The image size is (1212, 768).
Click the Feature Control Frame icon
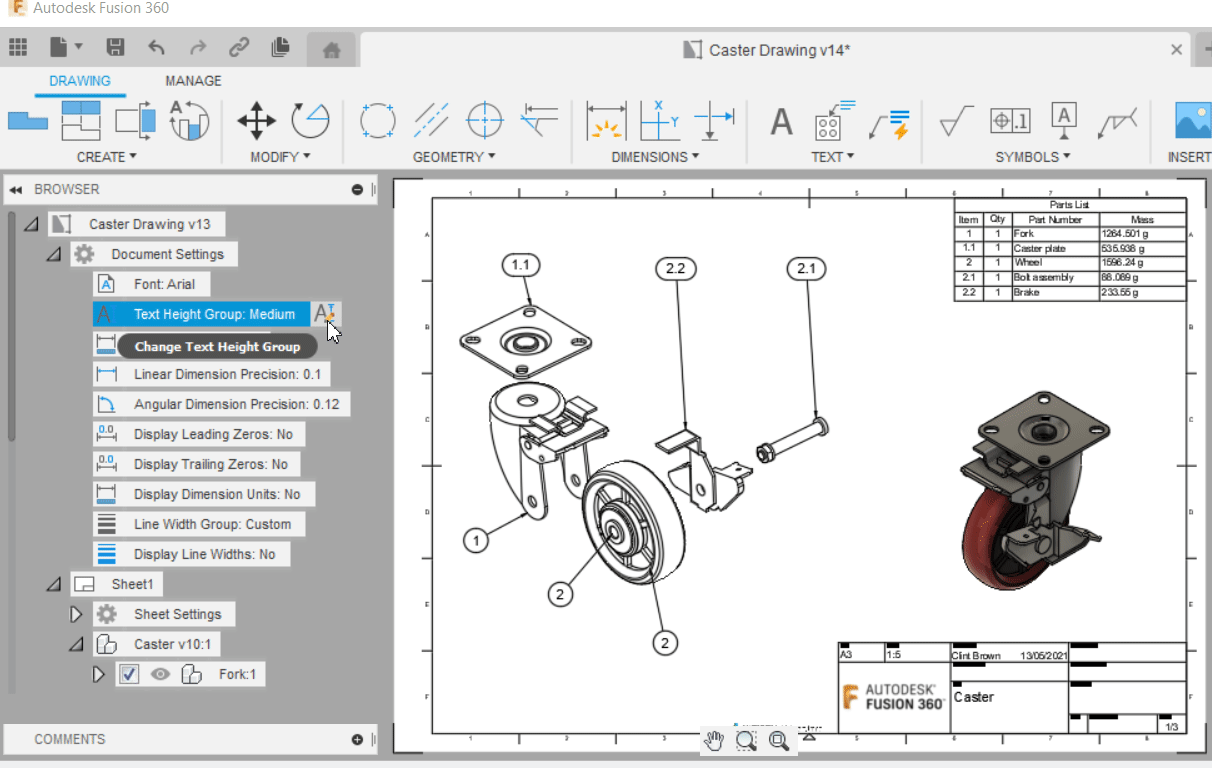pos(1010,122)
